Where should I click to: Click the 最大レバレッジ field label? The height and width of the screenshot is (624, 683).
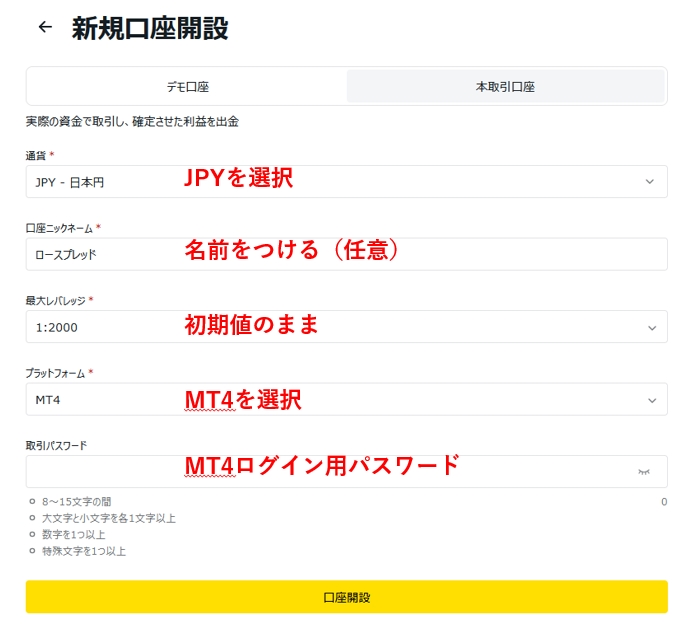55,300
